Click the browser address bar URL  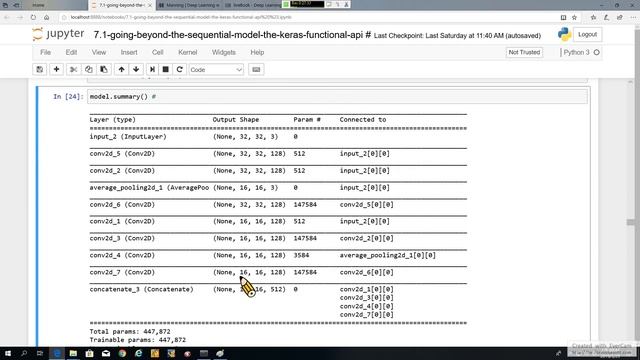181,17
